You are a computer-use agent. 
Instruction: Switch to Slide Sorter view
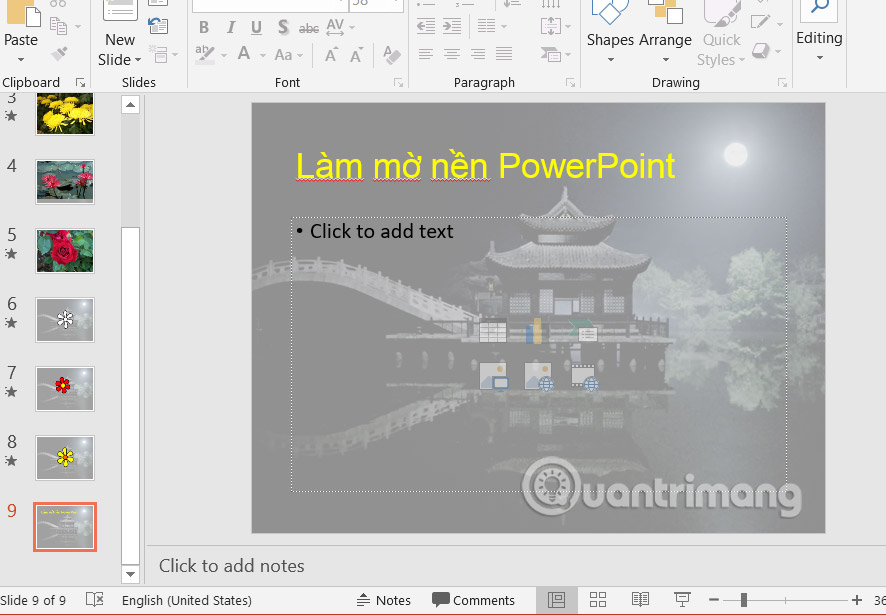598,599
